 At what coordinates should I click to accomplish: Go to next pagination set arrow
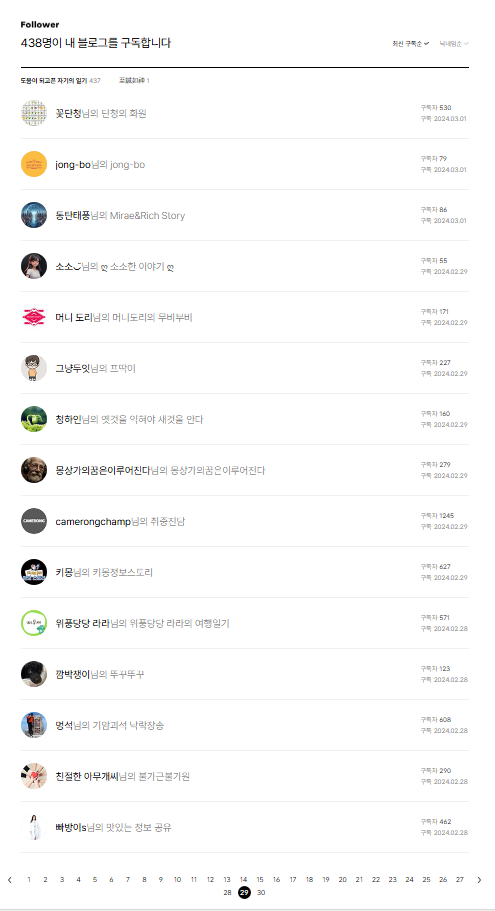(479, 880)
